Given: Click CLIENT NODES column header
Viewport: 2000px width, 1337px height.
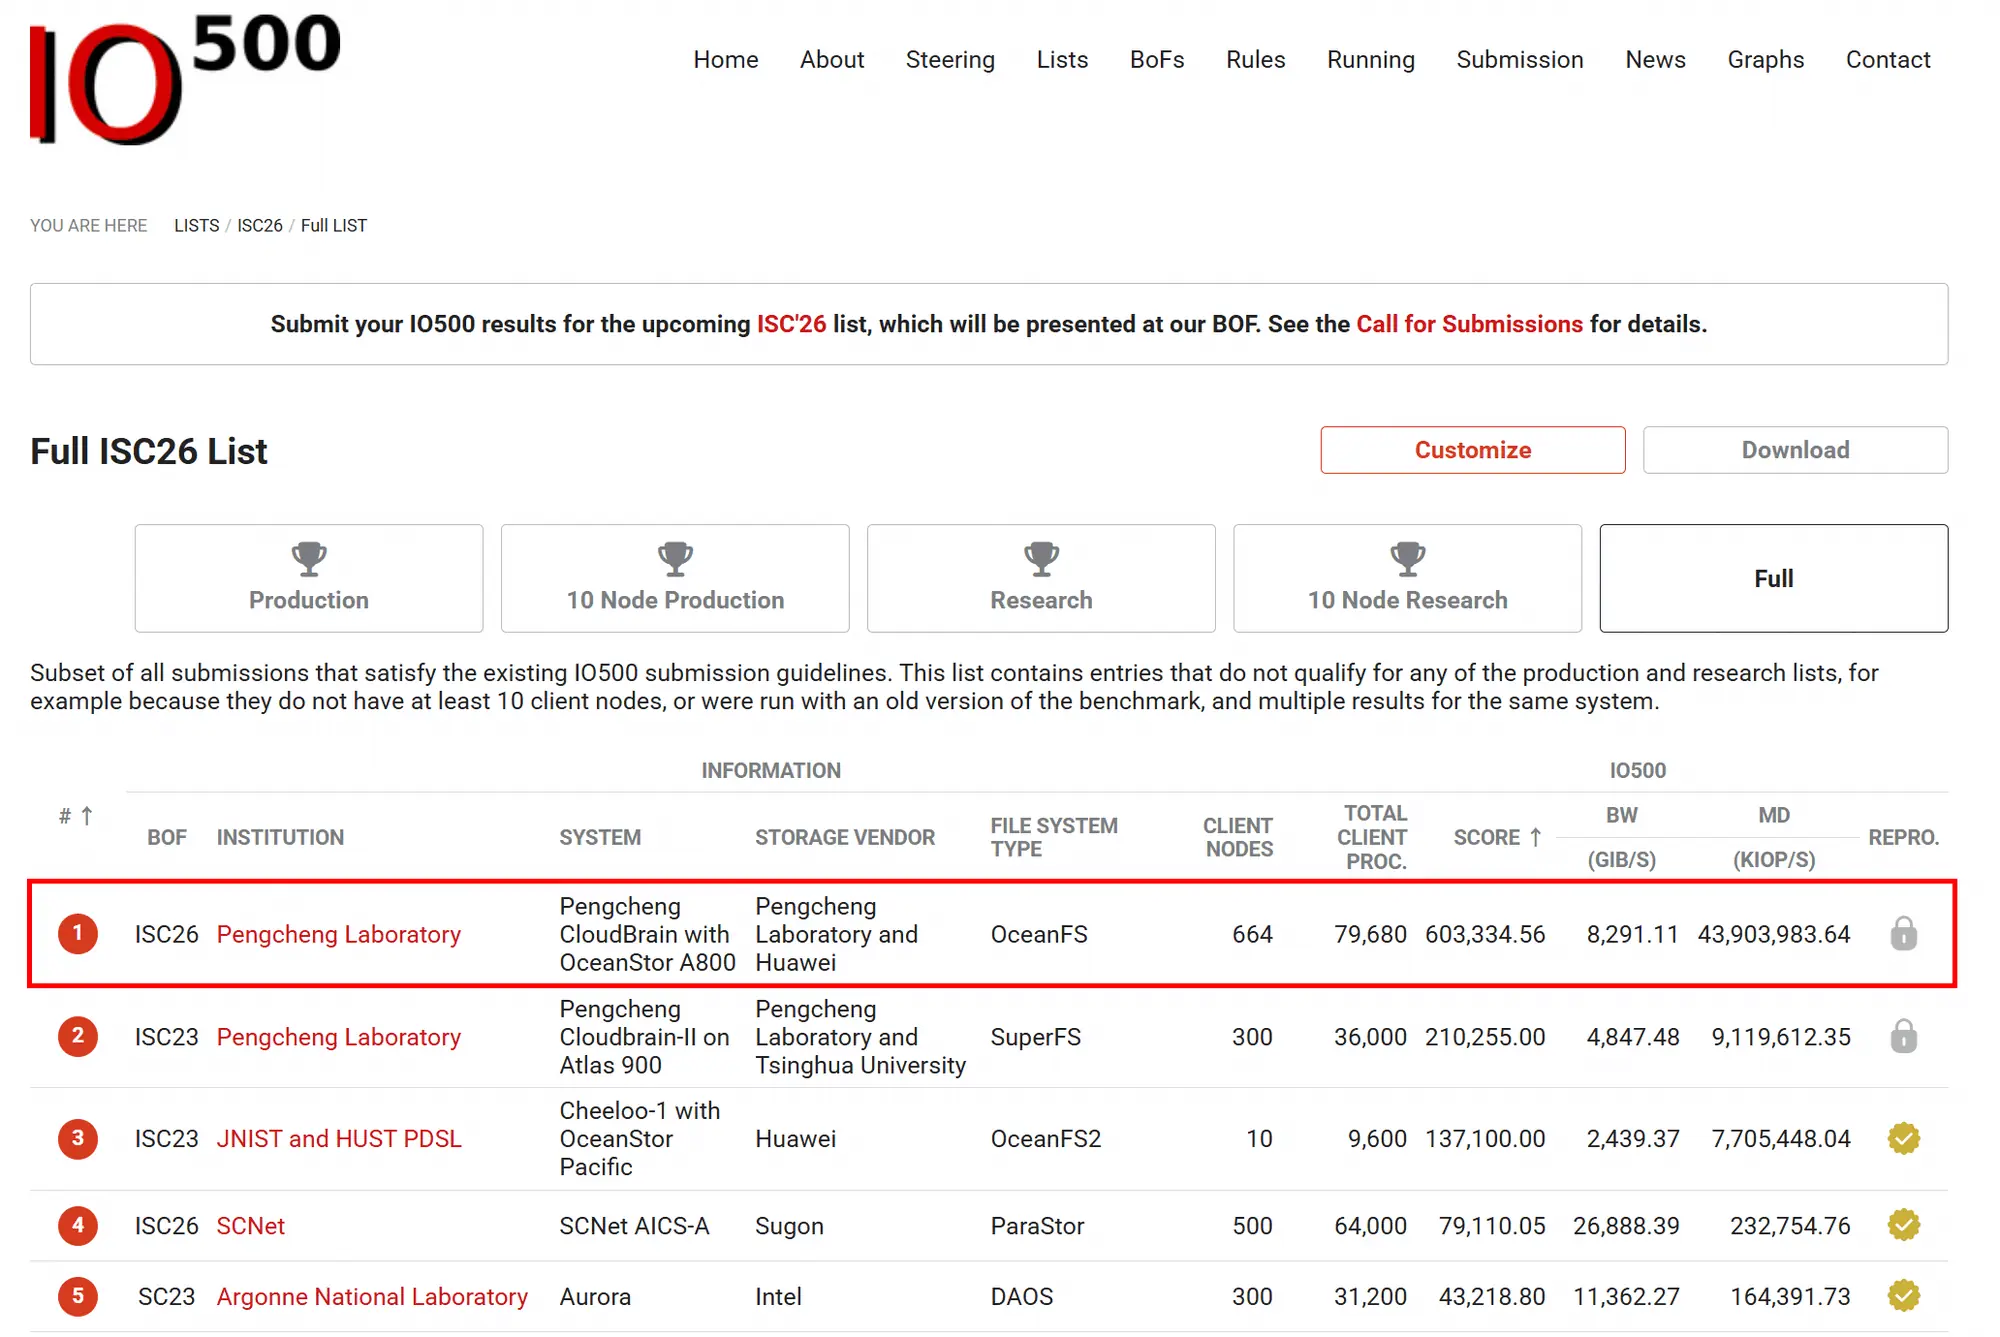Looking at the screenshot, I should click(1238, 837).
